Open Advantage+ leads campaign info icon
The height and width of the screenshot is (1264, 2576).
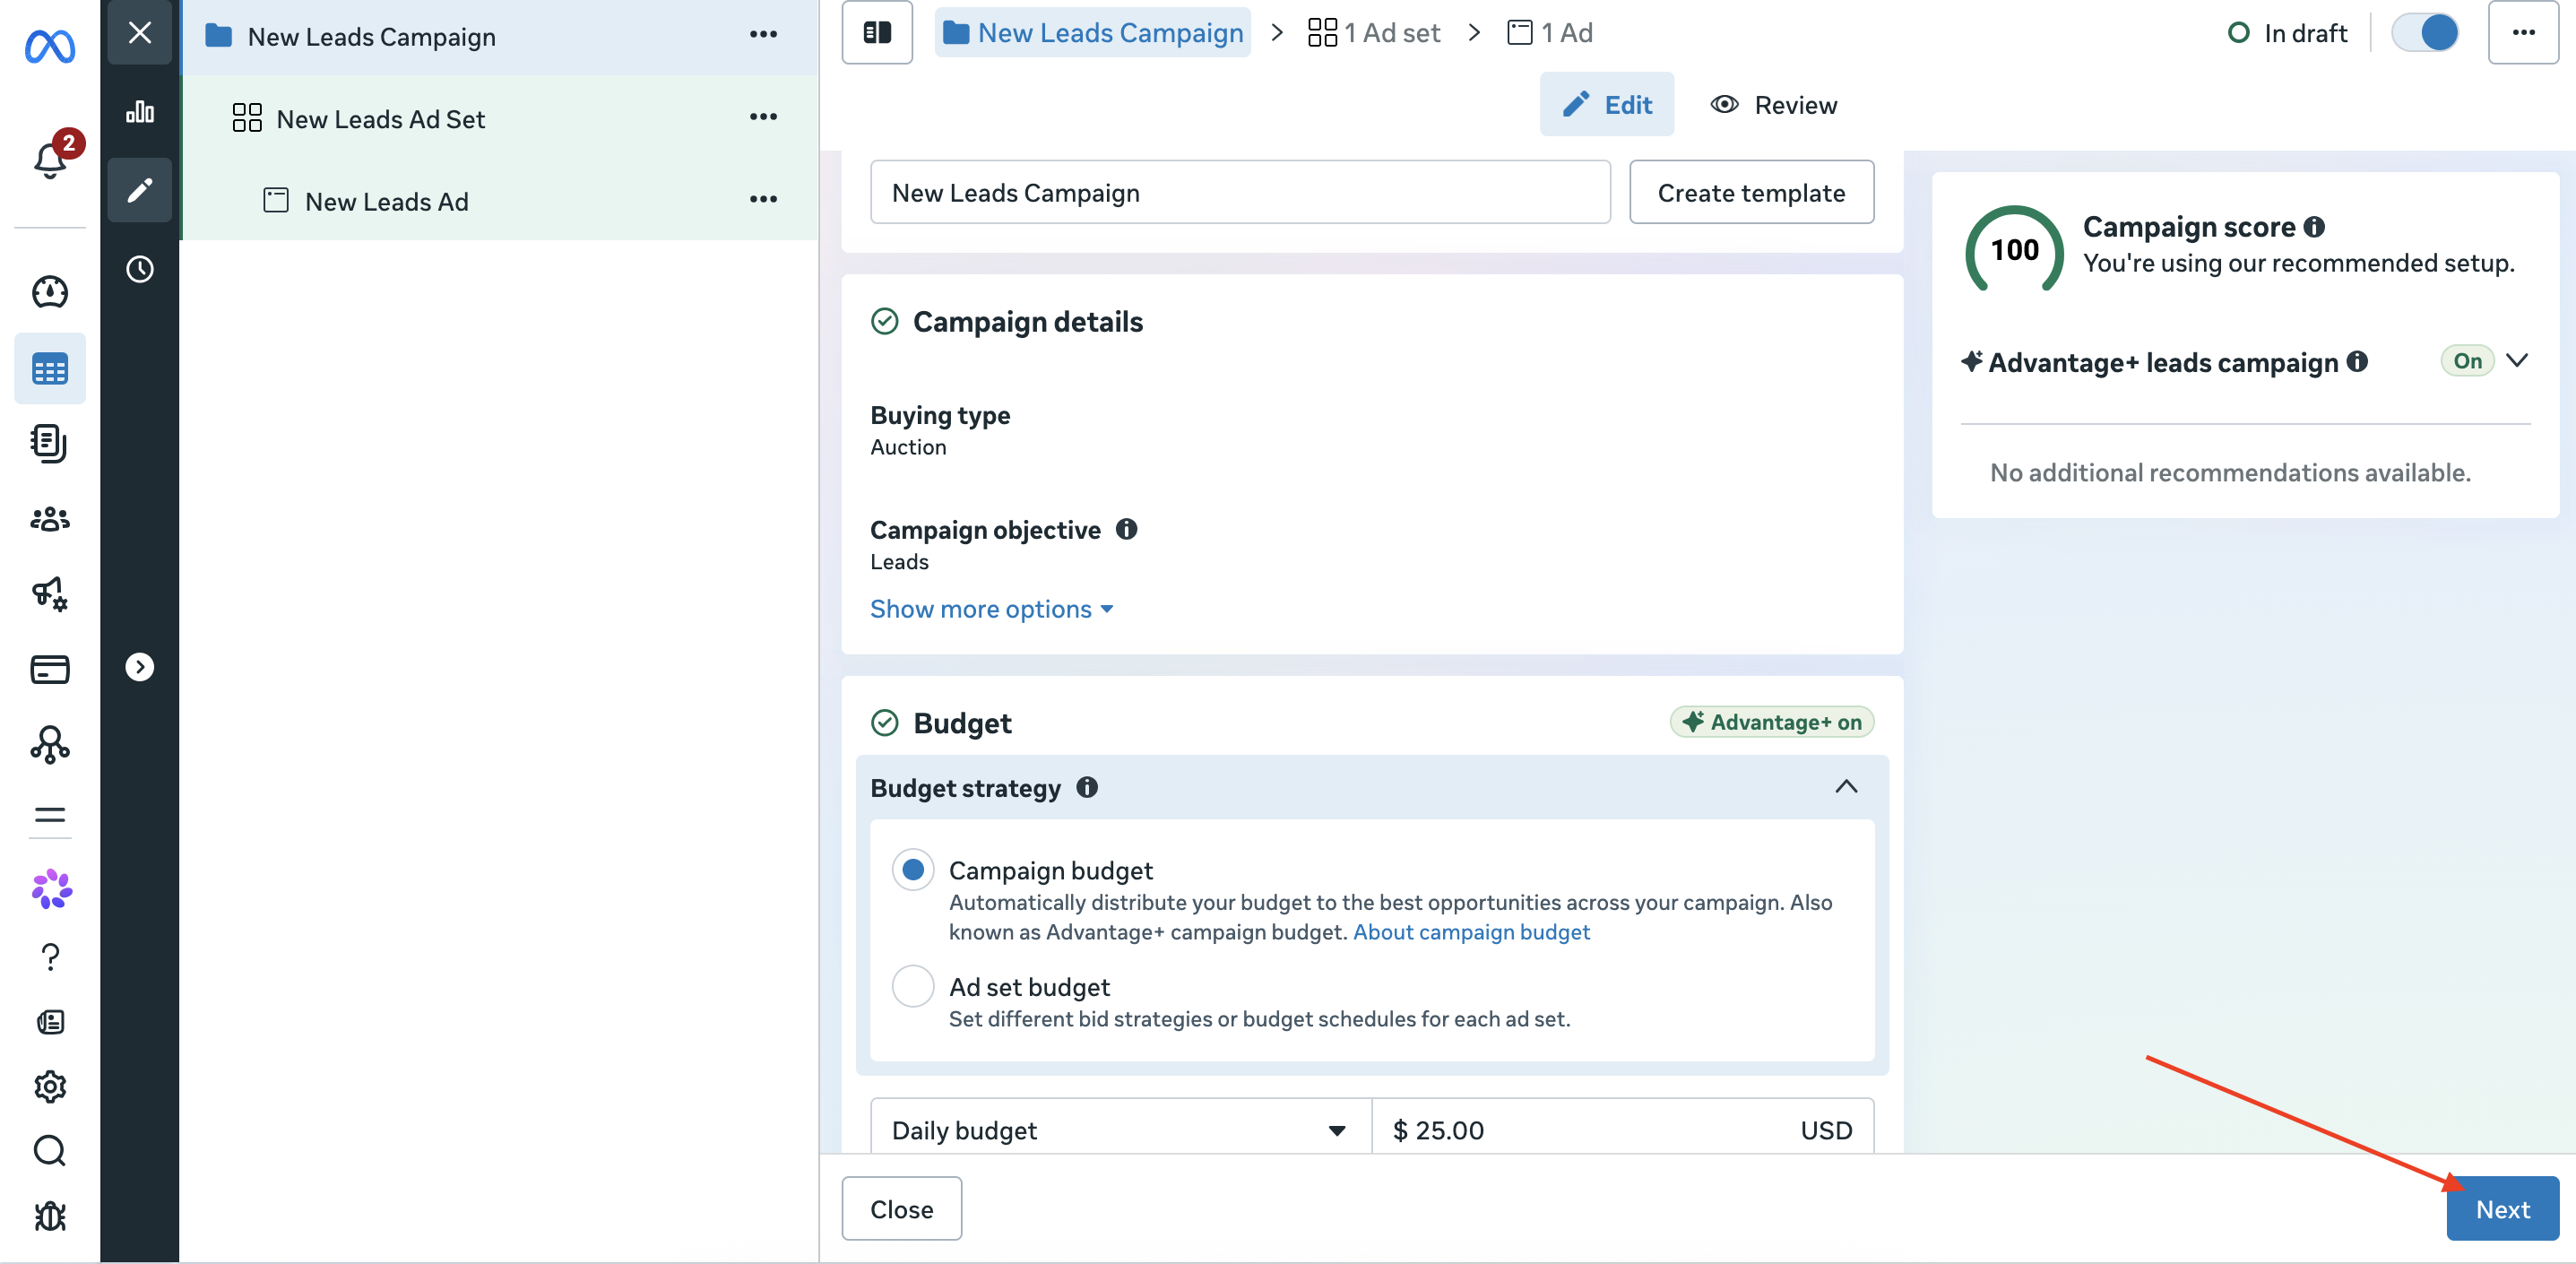[x=2357, y=361]
